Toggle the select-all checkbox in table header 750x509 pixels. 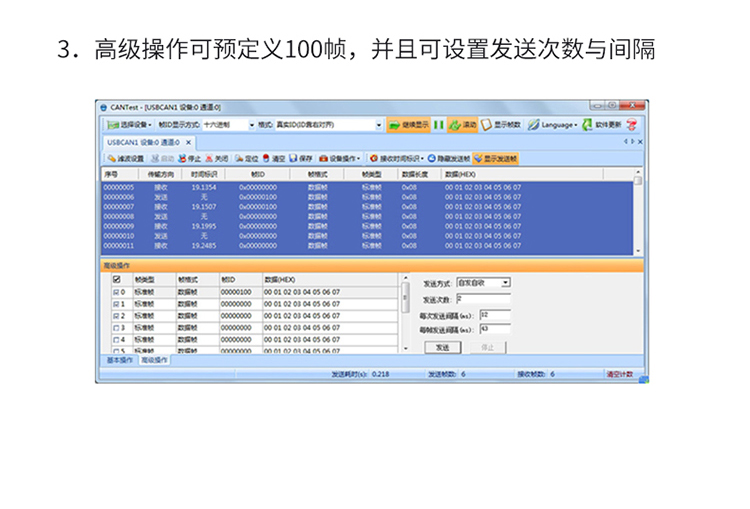(x=117, y=280)
